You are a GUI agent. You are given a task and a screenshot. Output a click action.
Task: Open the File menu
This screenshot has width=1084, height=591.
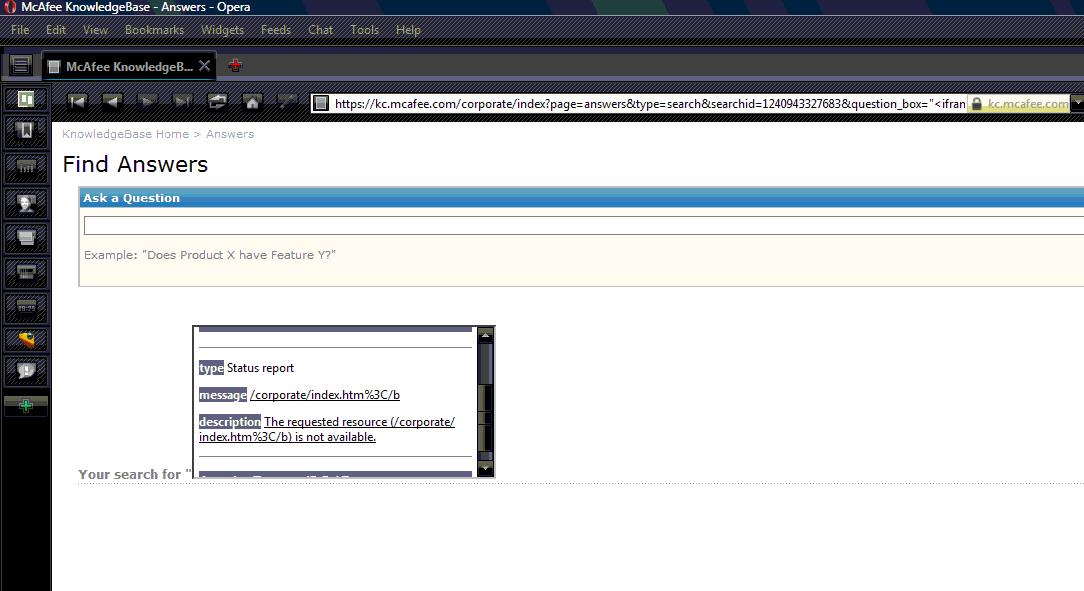[x=20, y=30]
